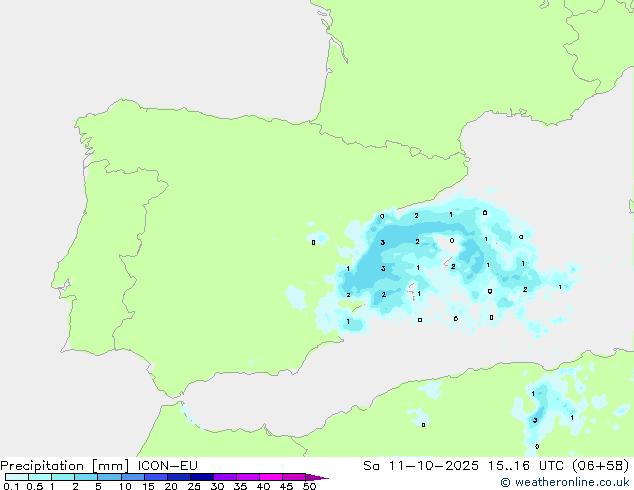Click the '15..16 UTC' time text
Viewport: 634px width, 490px height.
click(526, 466)
